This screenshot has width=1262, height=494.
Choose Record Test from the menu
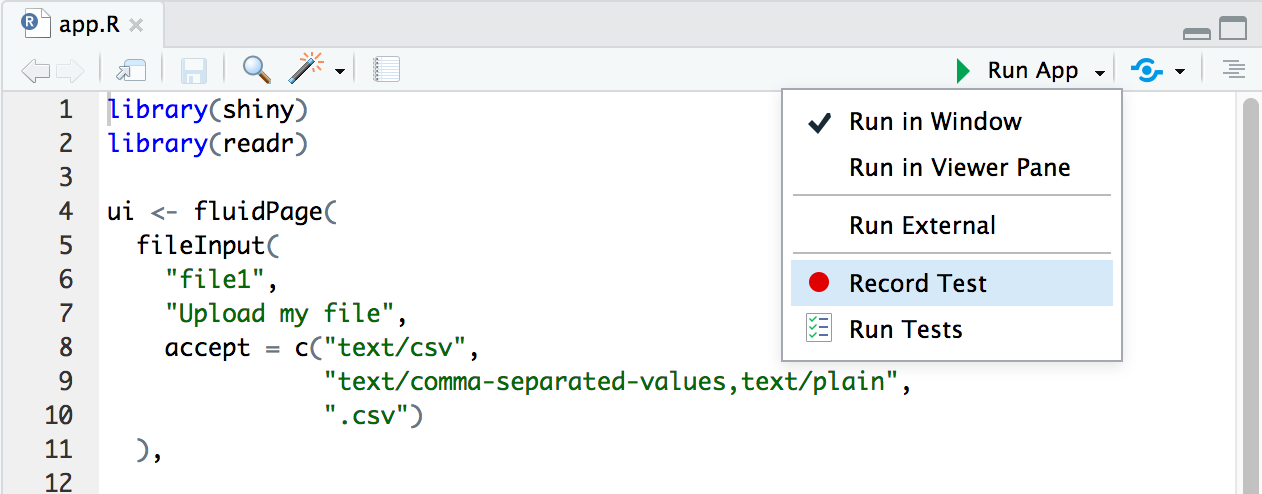pos(917,284)
